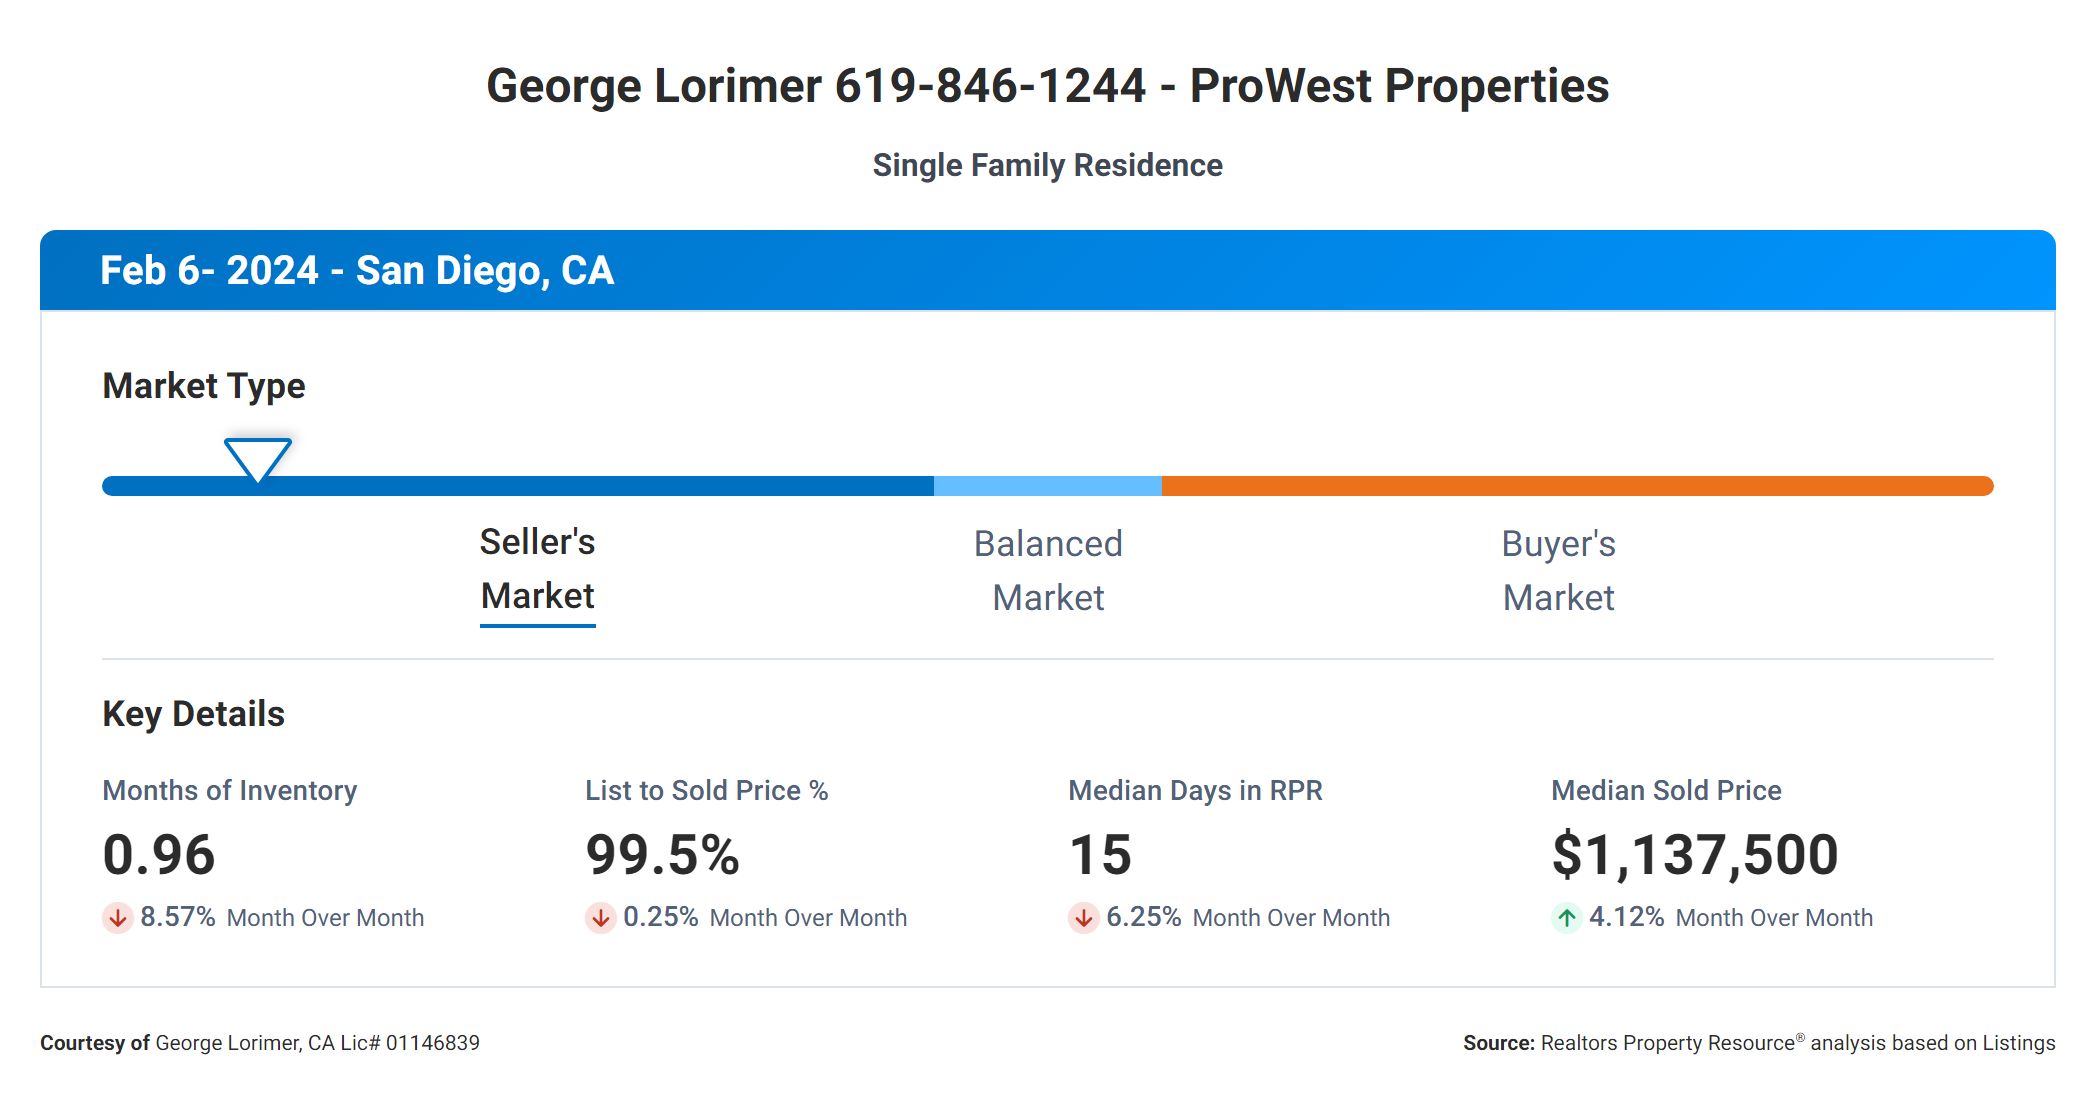
Task: Click the light blue Balanced bar segment
Action: 1048,486
